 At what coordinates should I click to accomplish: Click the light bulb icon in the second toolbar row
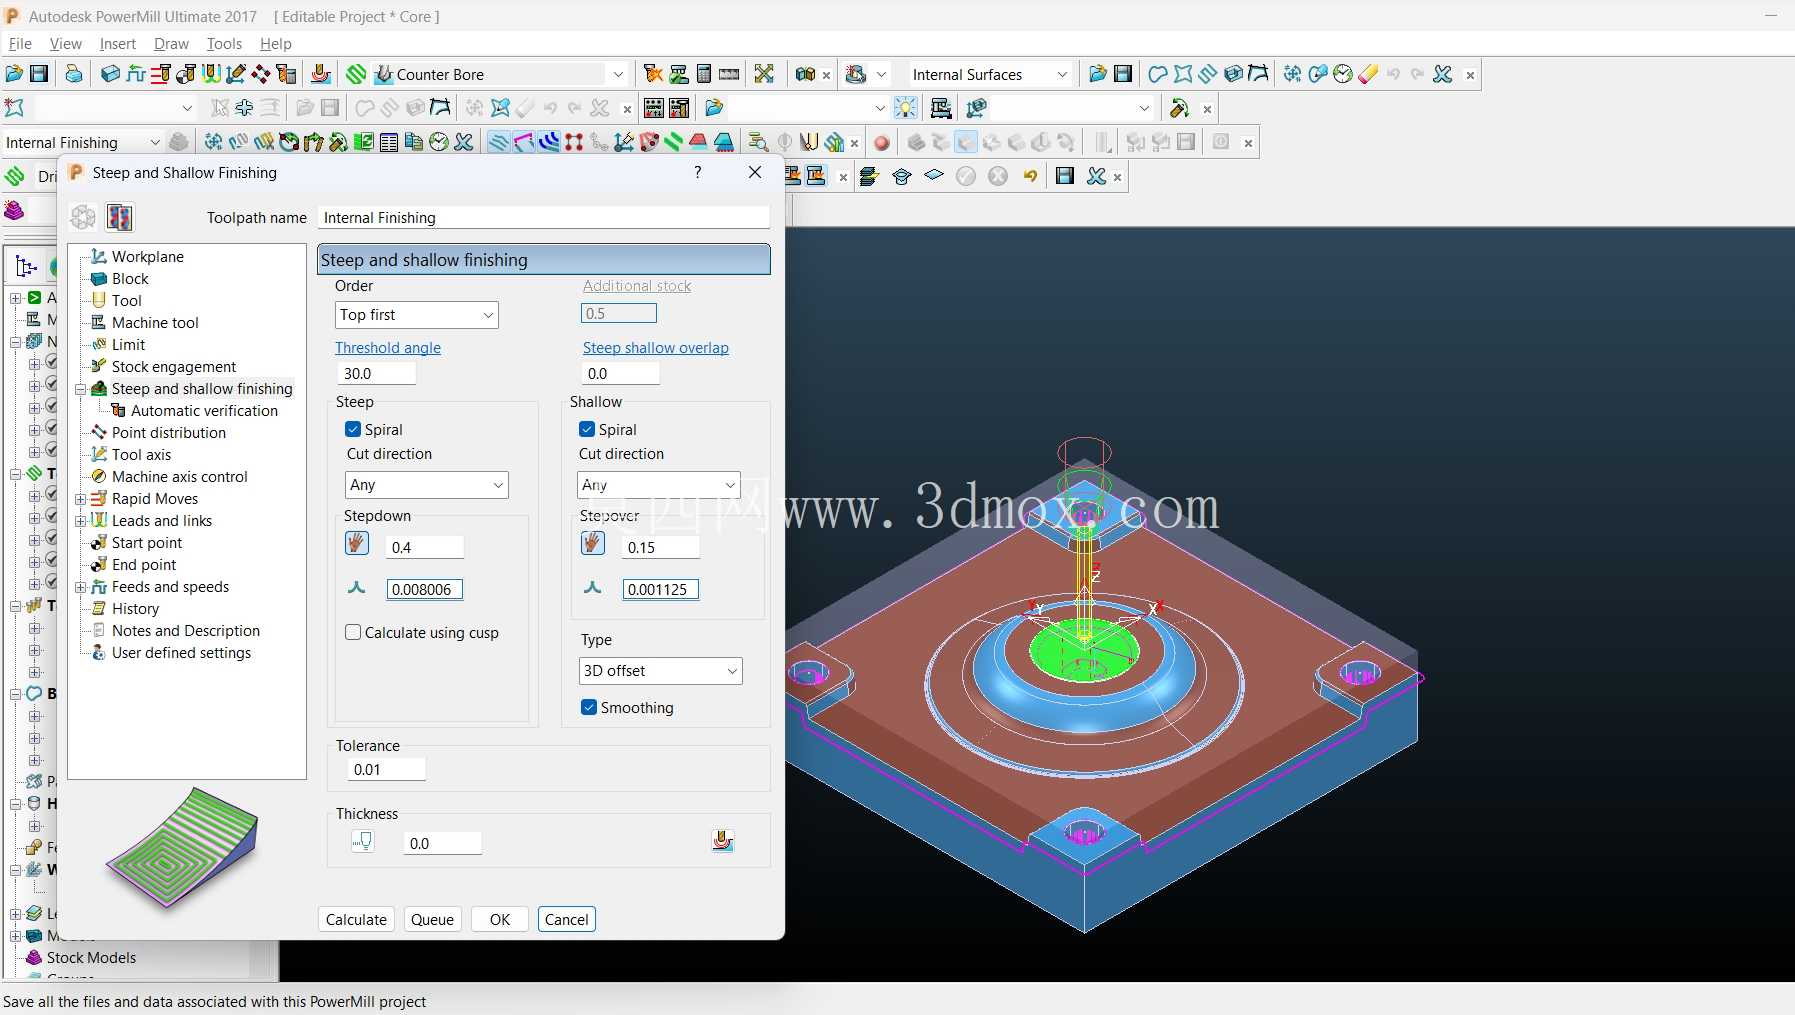tap(905, 108)
